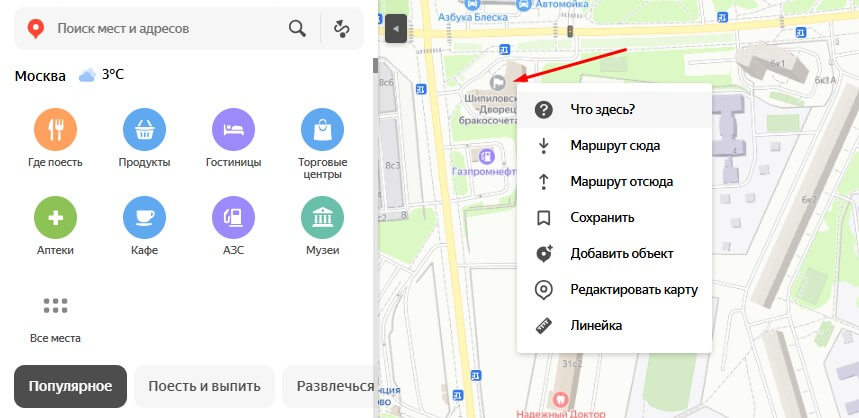859x418 pixels.
Task: Select the Где поесть category icon
Action: [x=55, y=129]
